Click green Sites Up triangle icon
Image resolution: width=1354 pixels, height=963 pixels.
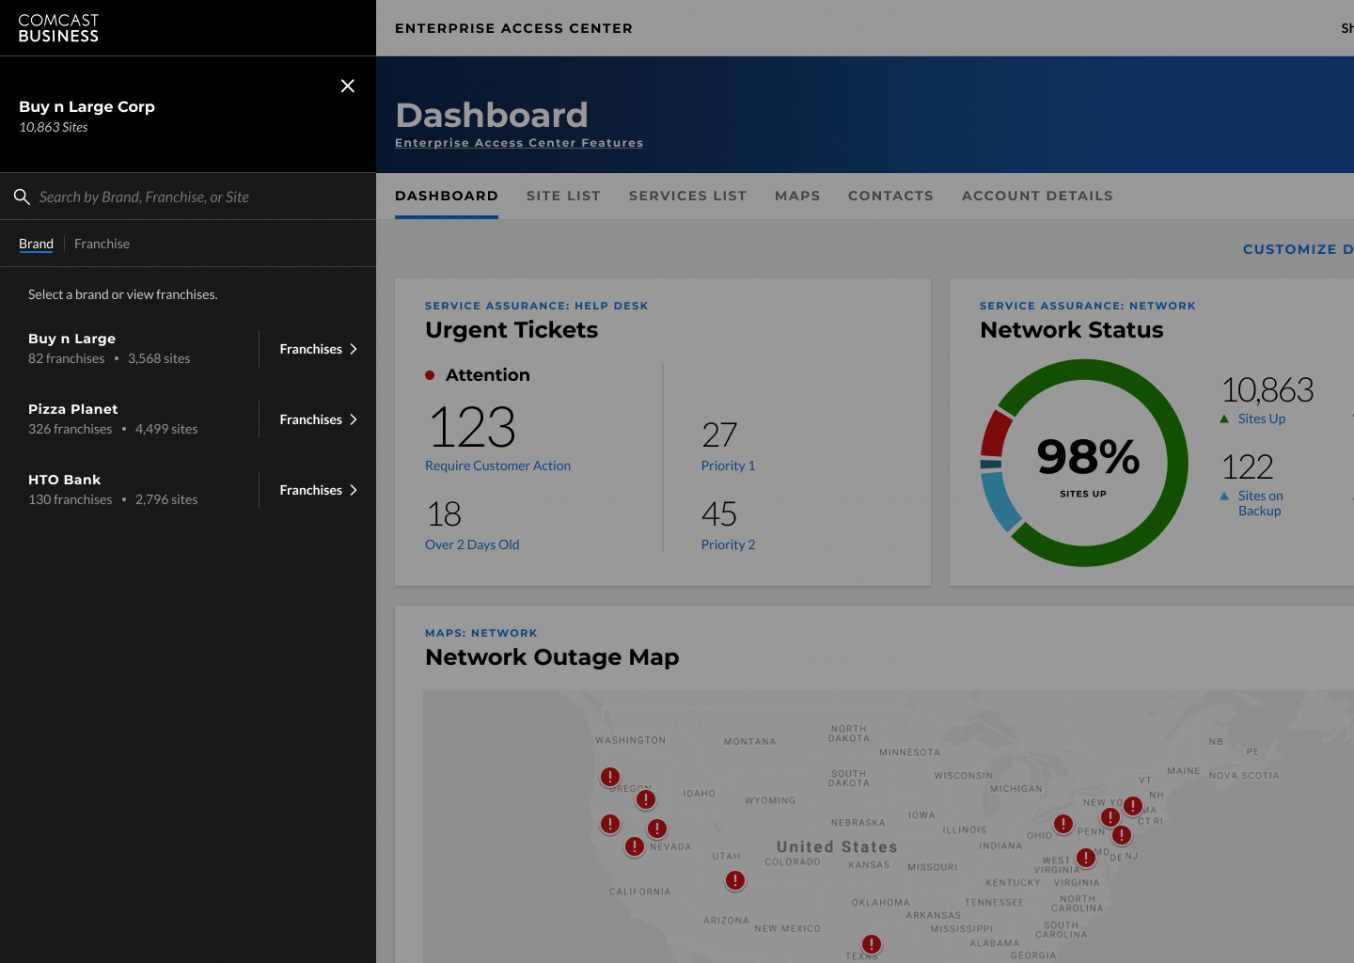tap(1224, 419)
